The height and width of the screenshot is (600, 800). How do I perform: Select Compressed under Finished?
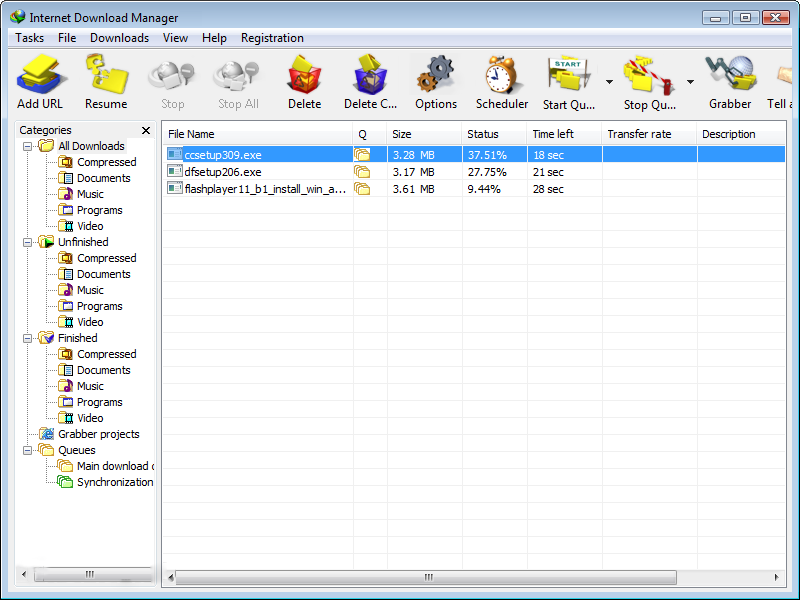tap(107, 354)
